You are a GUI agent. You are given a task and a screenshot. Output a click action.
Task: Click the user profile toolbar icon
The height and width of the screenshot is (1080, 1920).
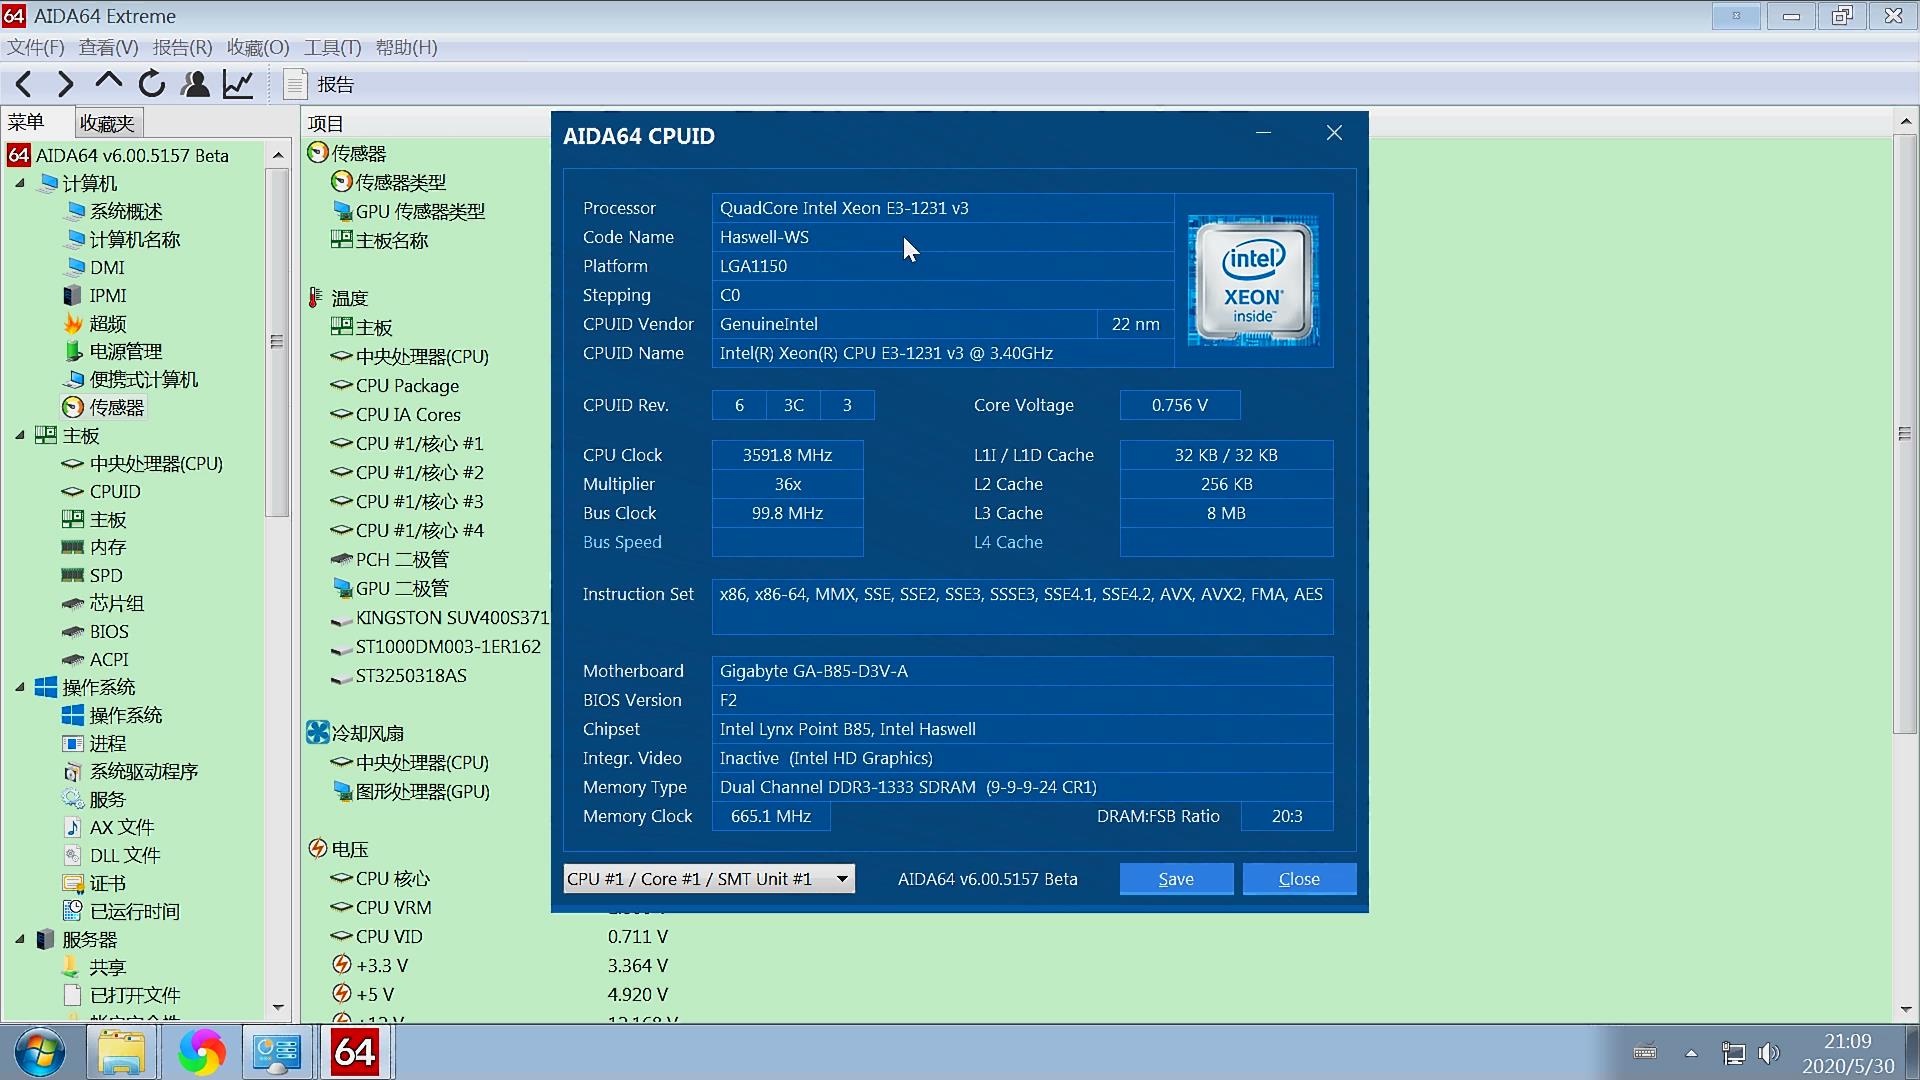point(195,85)
